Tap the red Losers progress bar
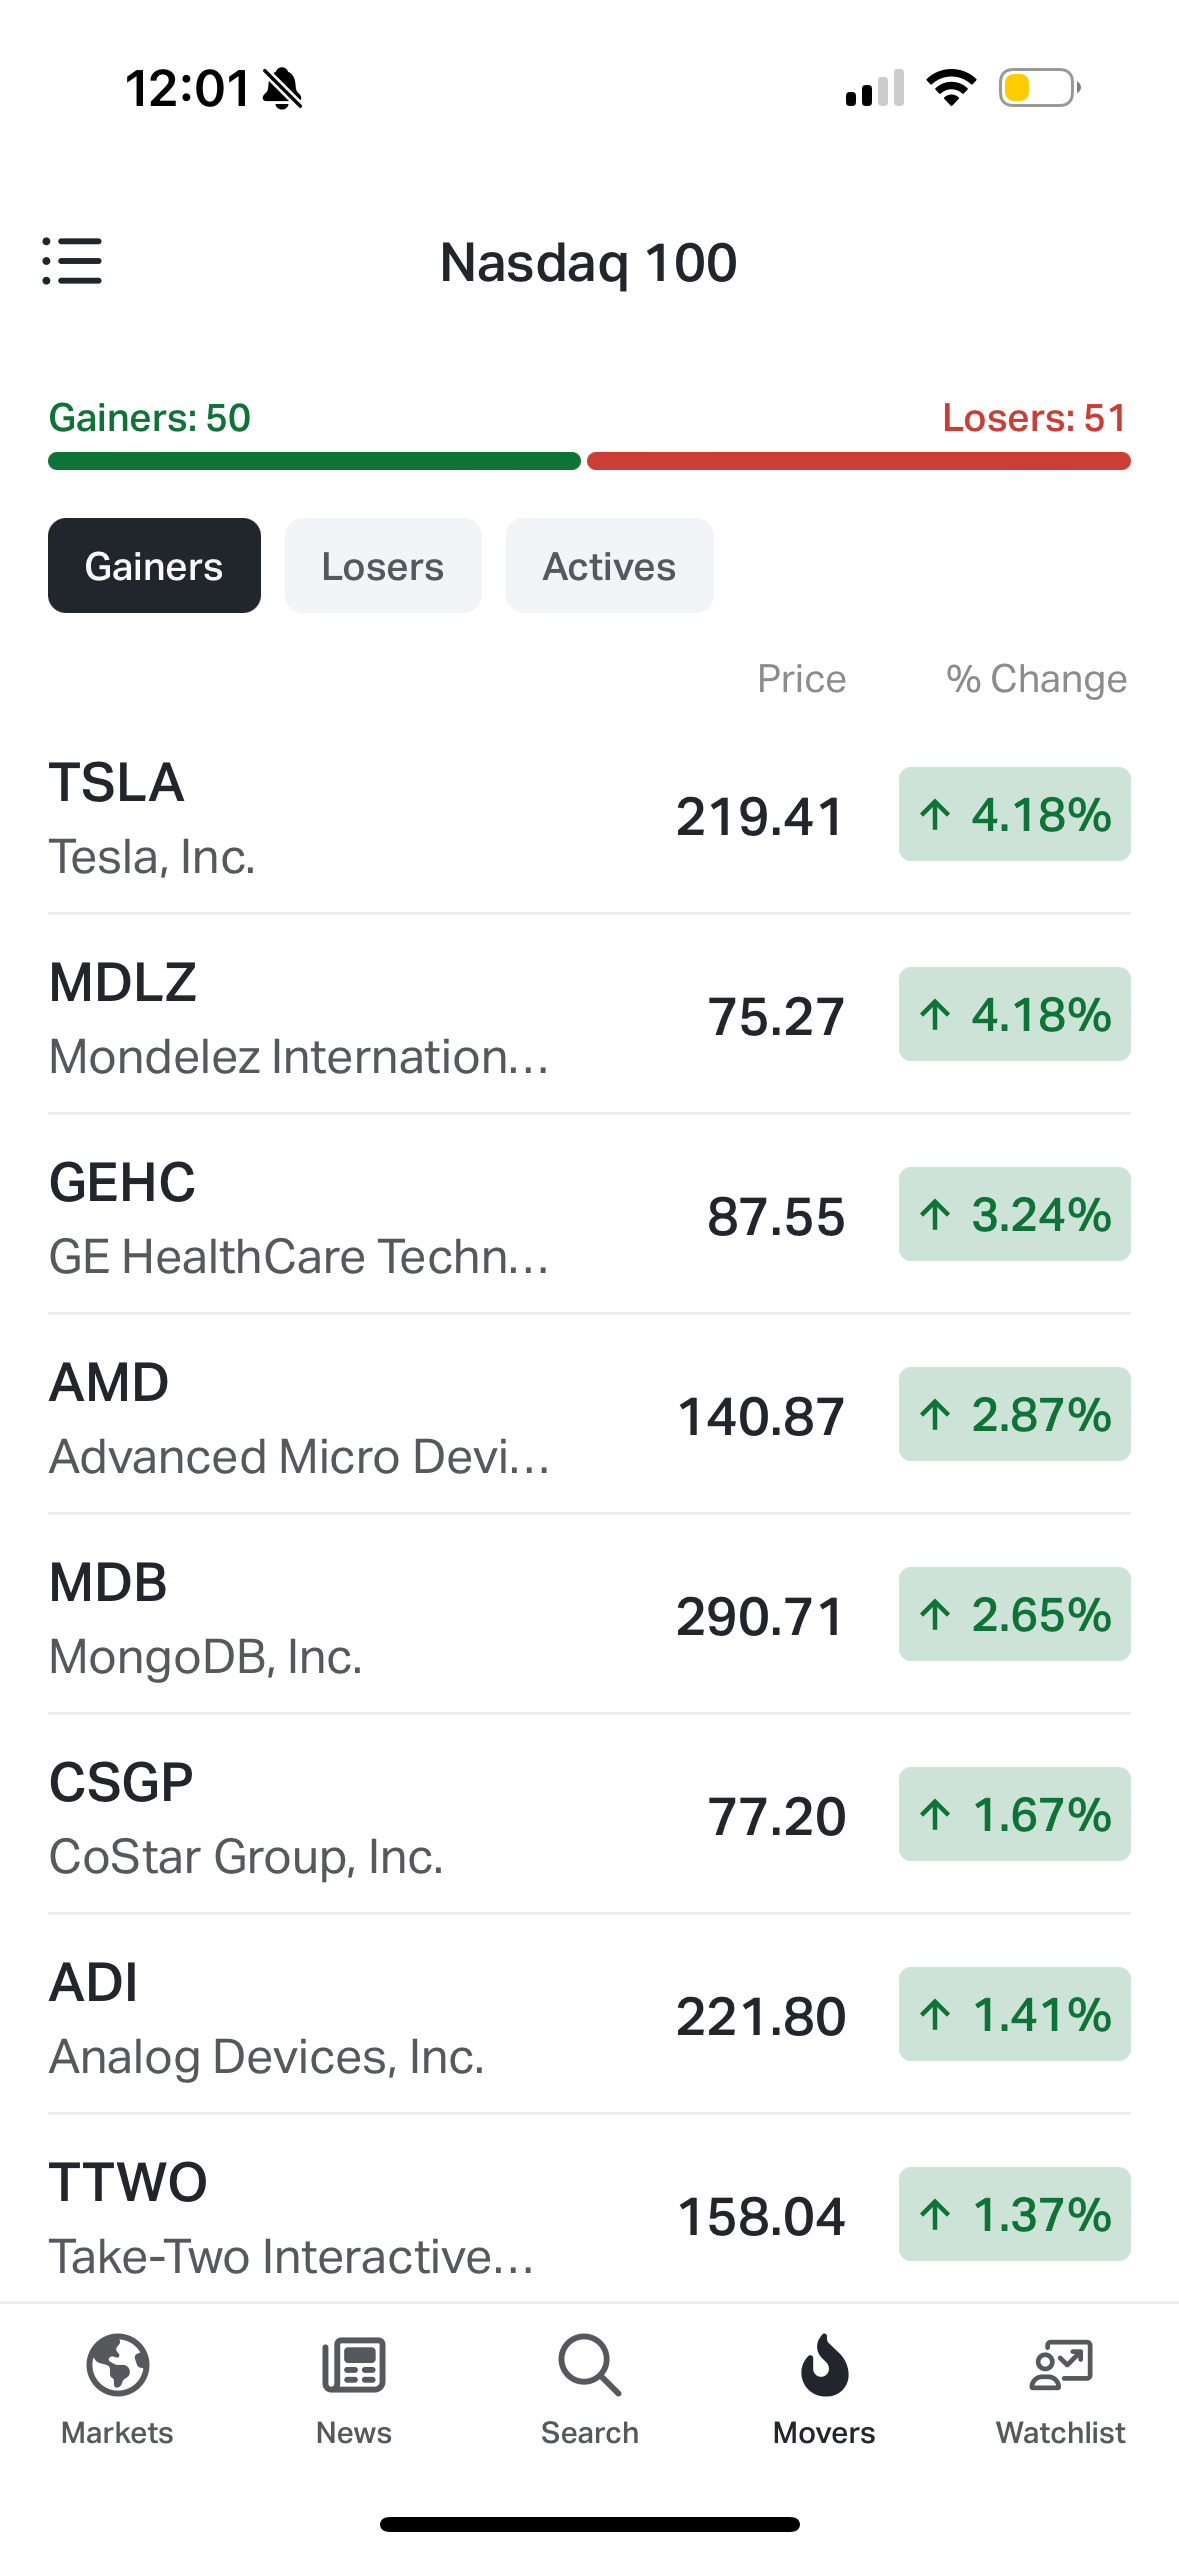Image resolution: width=1179 pixels, height=2556 pixels. coord(858,461)
